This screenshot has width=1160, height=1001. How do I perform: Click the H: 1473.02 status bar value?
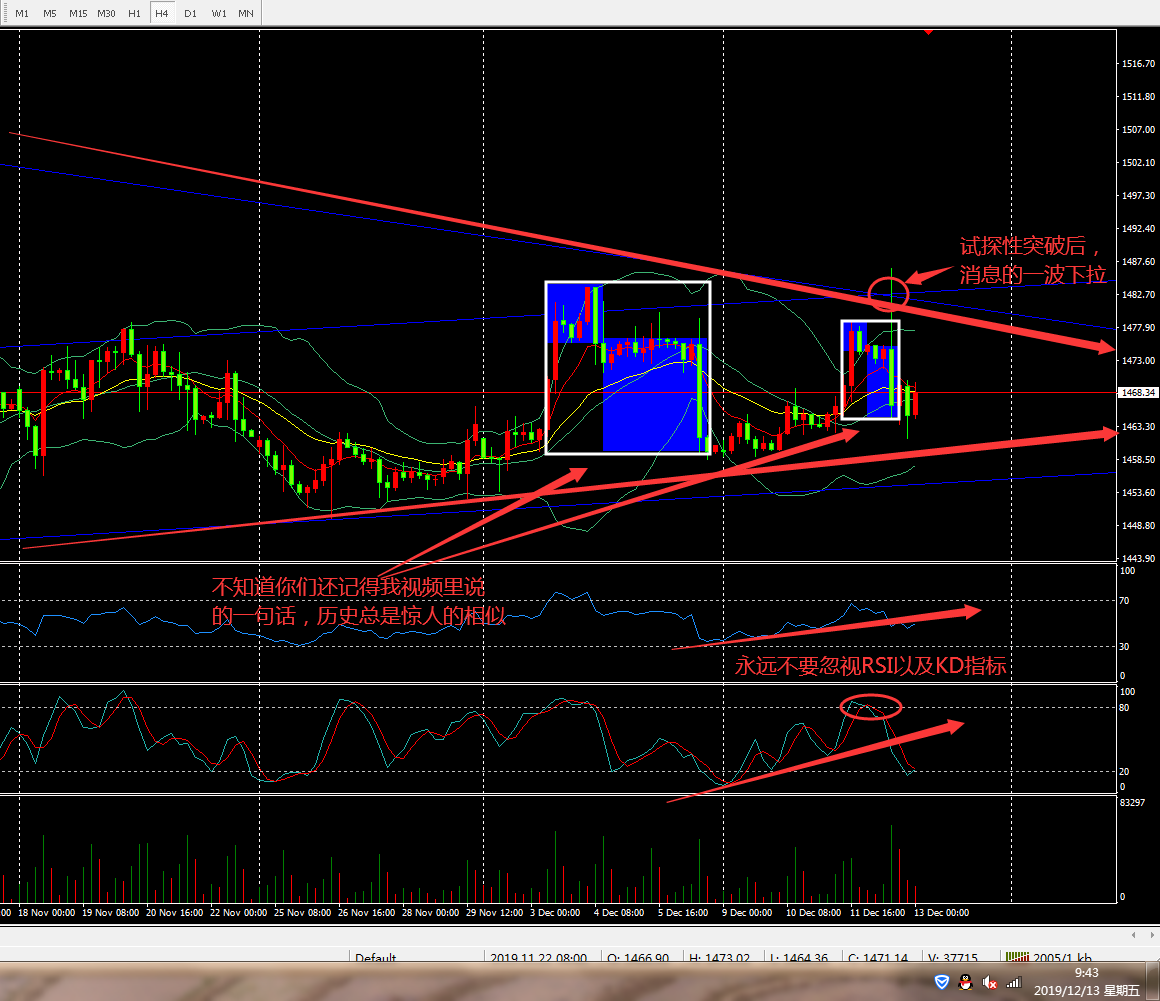(x=719, y=957)
